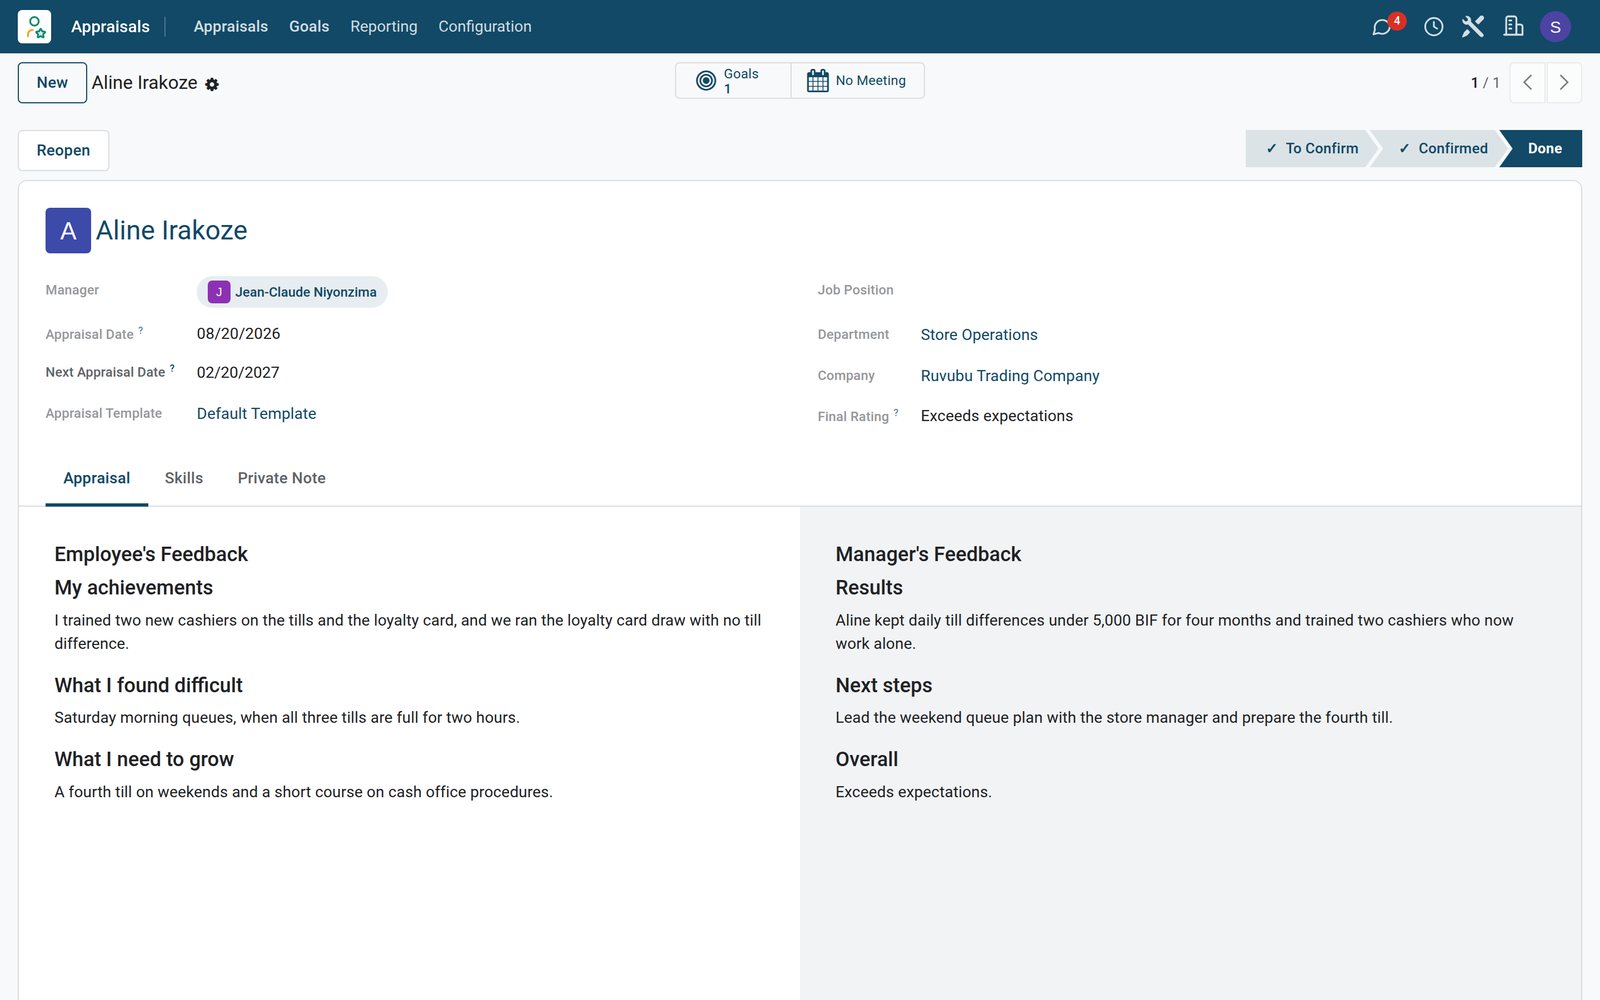Click the help mark beside Next Appraisal Date
Screen dimensions: 1600x1000
(172, 368)
